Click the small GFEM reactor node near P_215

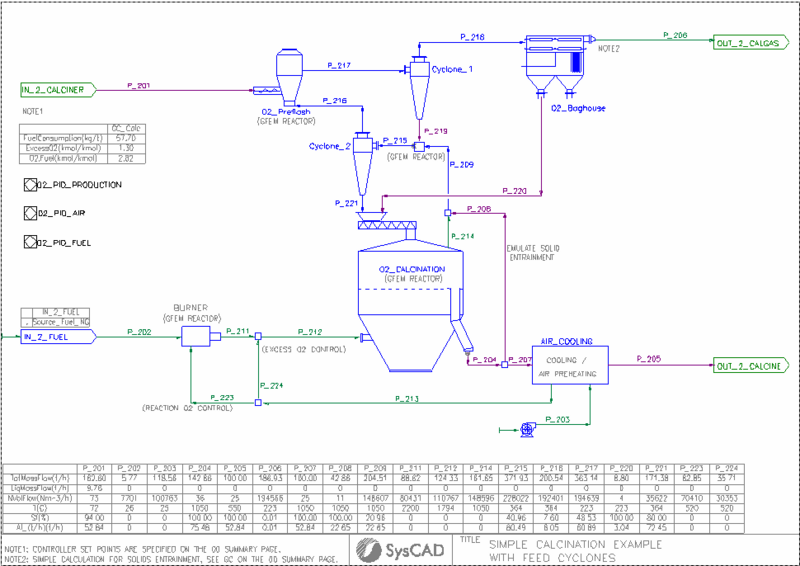[419, 146]
